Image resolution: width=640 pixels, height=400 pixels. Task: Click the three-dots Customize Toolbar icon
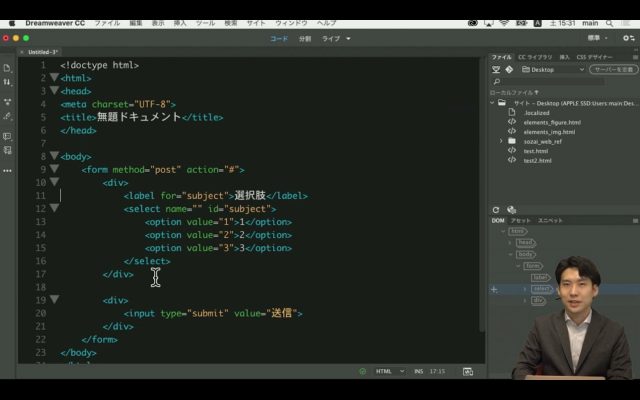click(7, 171)
